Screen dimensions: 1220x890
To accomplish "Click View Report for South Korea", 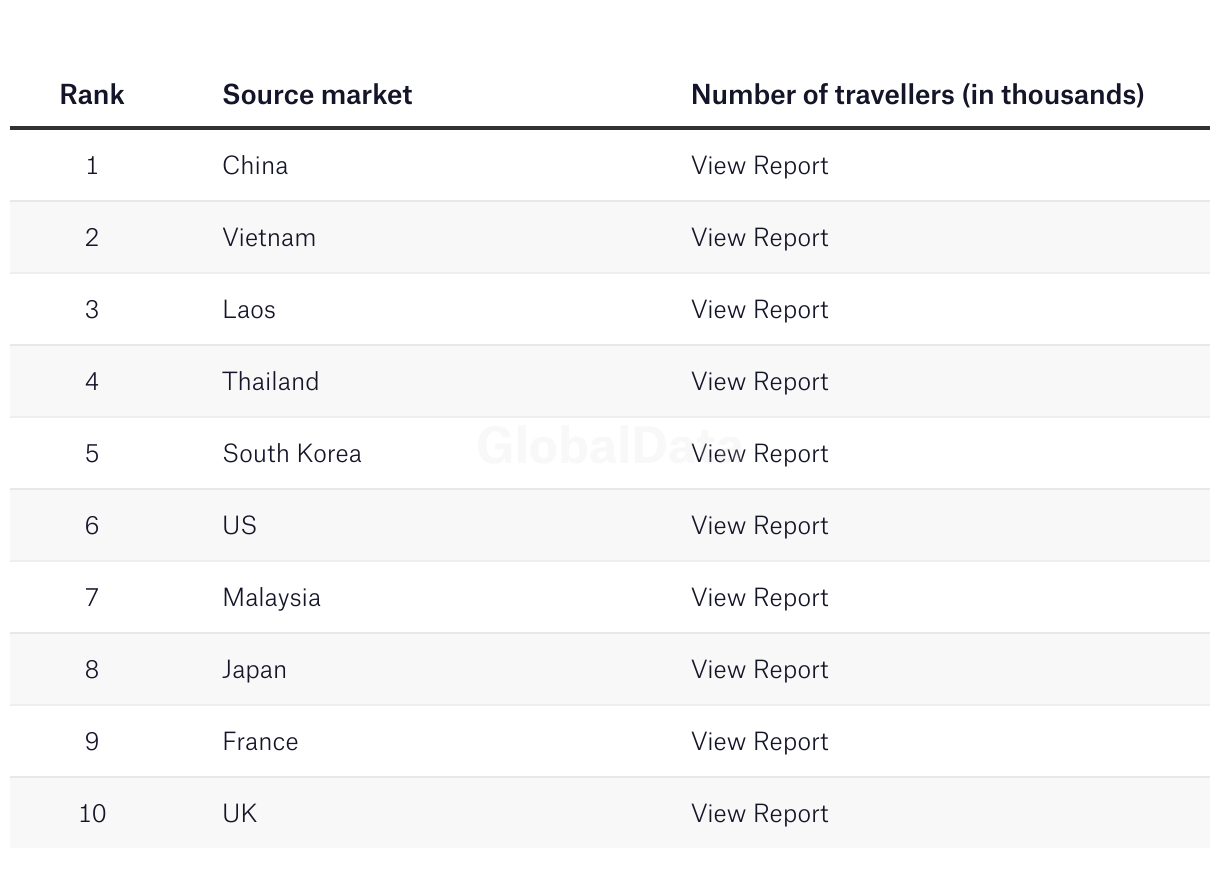I will coord(759,454).
